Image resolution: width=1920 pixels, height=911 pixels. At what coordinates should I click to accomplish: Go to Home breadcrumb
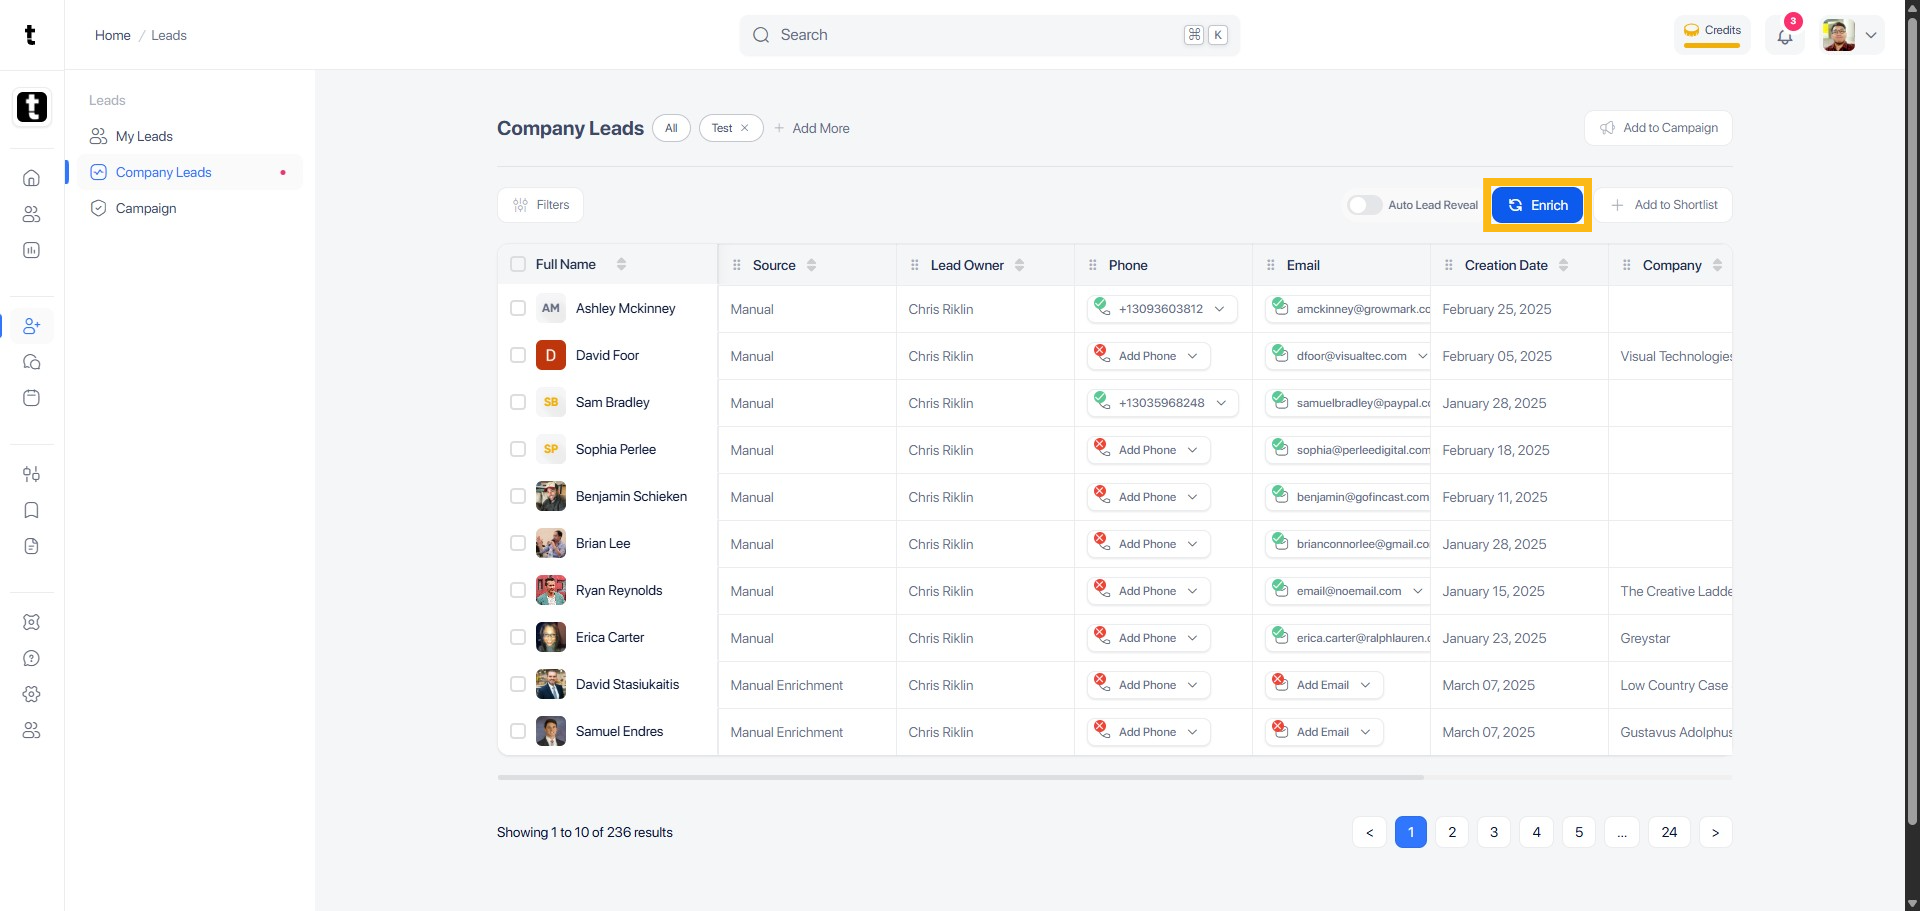[x=113, y=35]
